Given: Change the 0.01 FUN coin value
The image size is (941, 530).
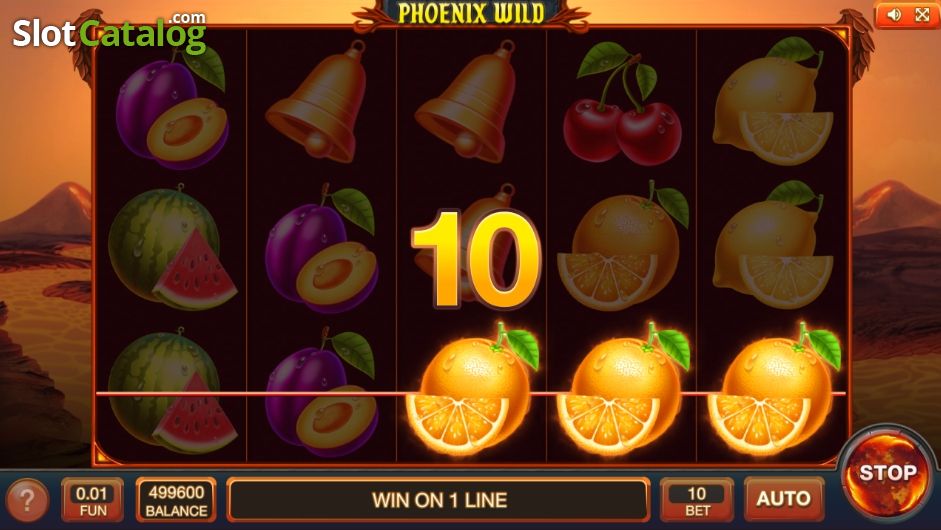Looking at the screenshot, I should tap(92, 499).
